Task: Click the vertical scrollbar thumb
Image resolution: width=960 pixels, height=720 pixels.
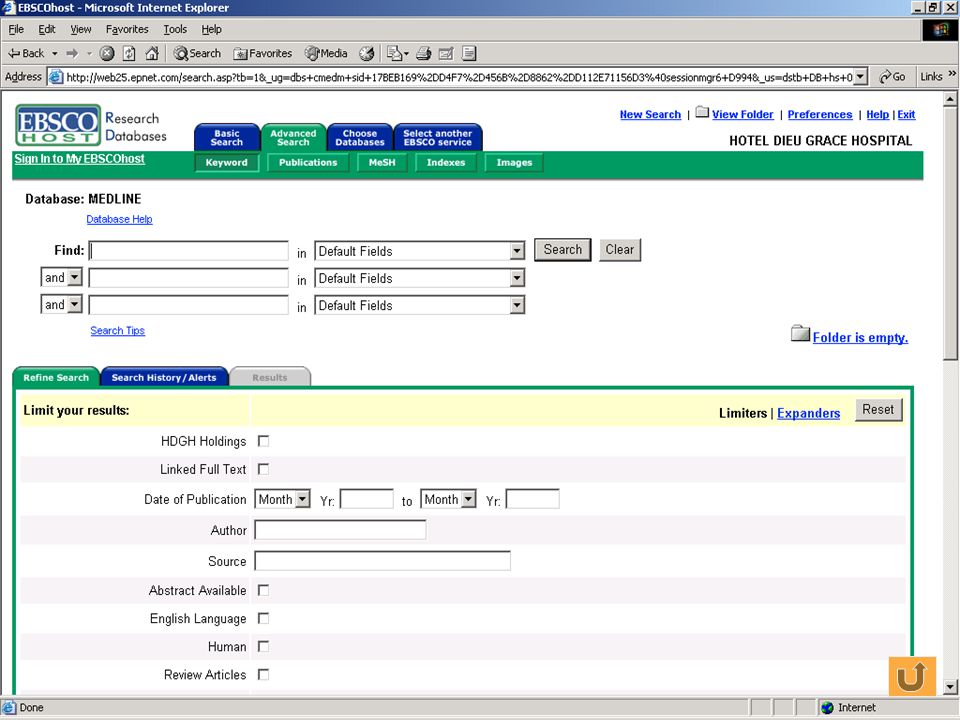Action: pos(950,233)
